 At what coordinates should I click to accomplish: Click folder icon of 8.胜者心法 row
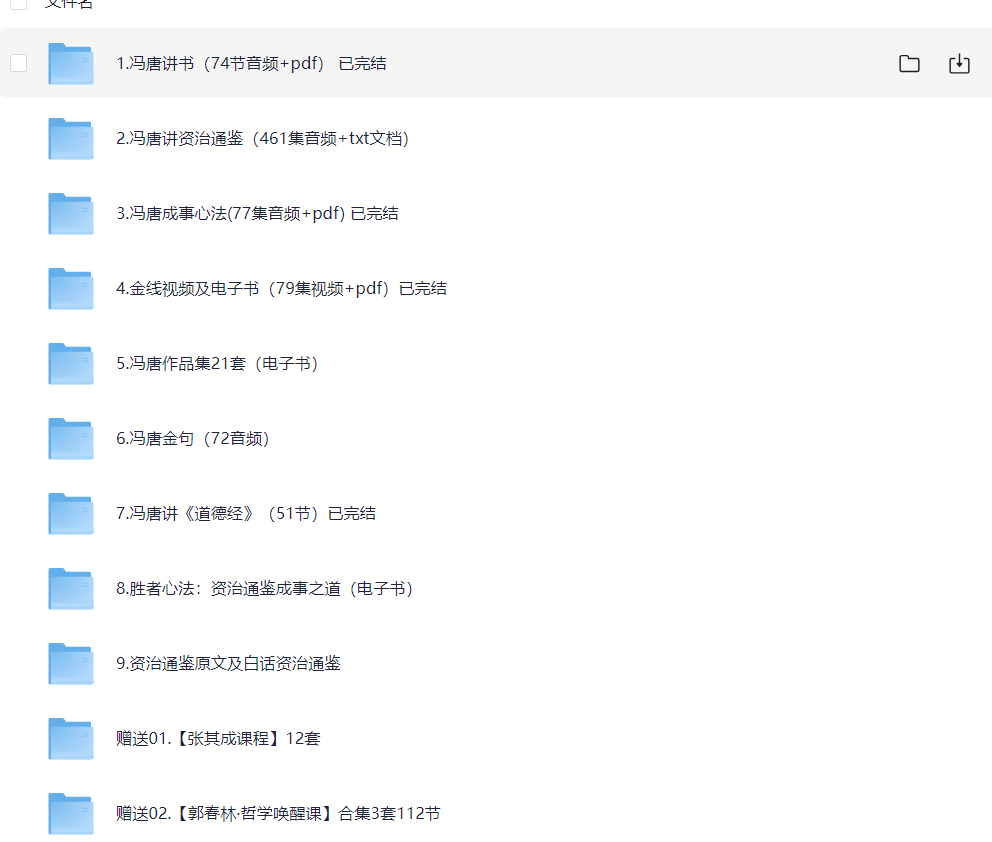(x=71, y=589)
